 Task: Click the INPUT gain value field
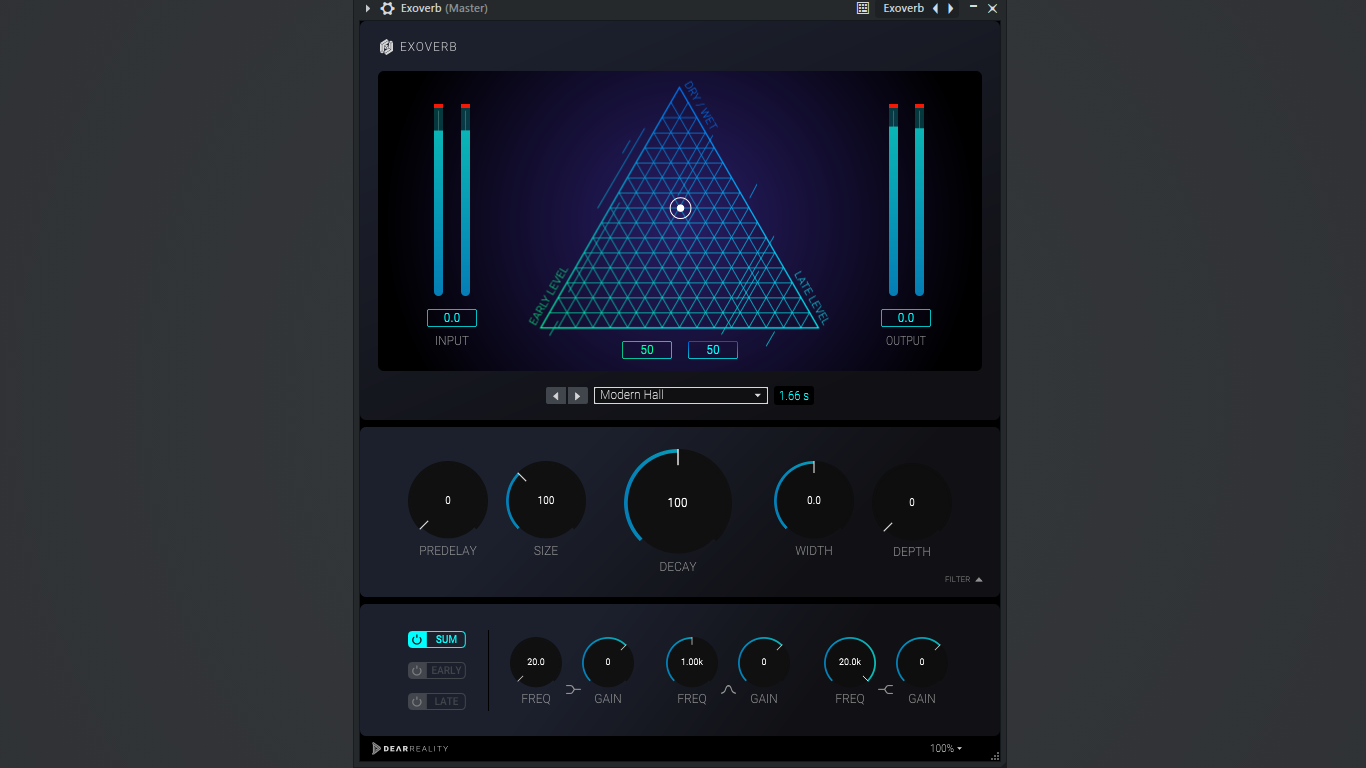tap(452, 318)
